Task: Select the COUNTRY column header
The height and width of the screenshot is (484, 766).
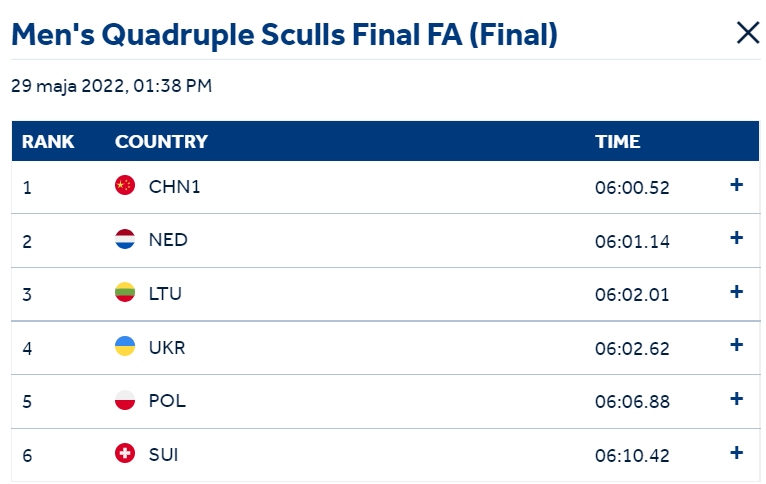Action: [x=161, y=142]
